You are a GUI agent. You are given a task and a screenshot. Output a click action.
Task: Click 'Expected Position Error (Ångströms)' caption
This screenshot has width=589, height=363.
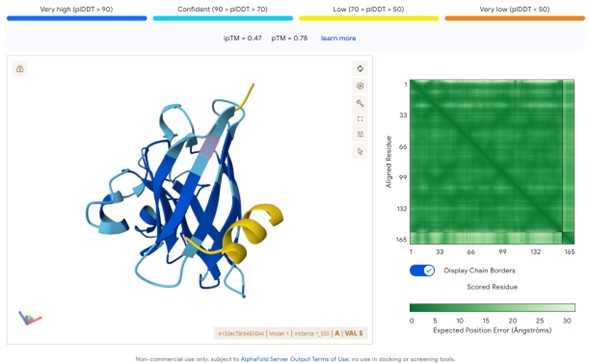492,330
